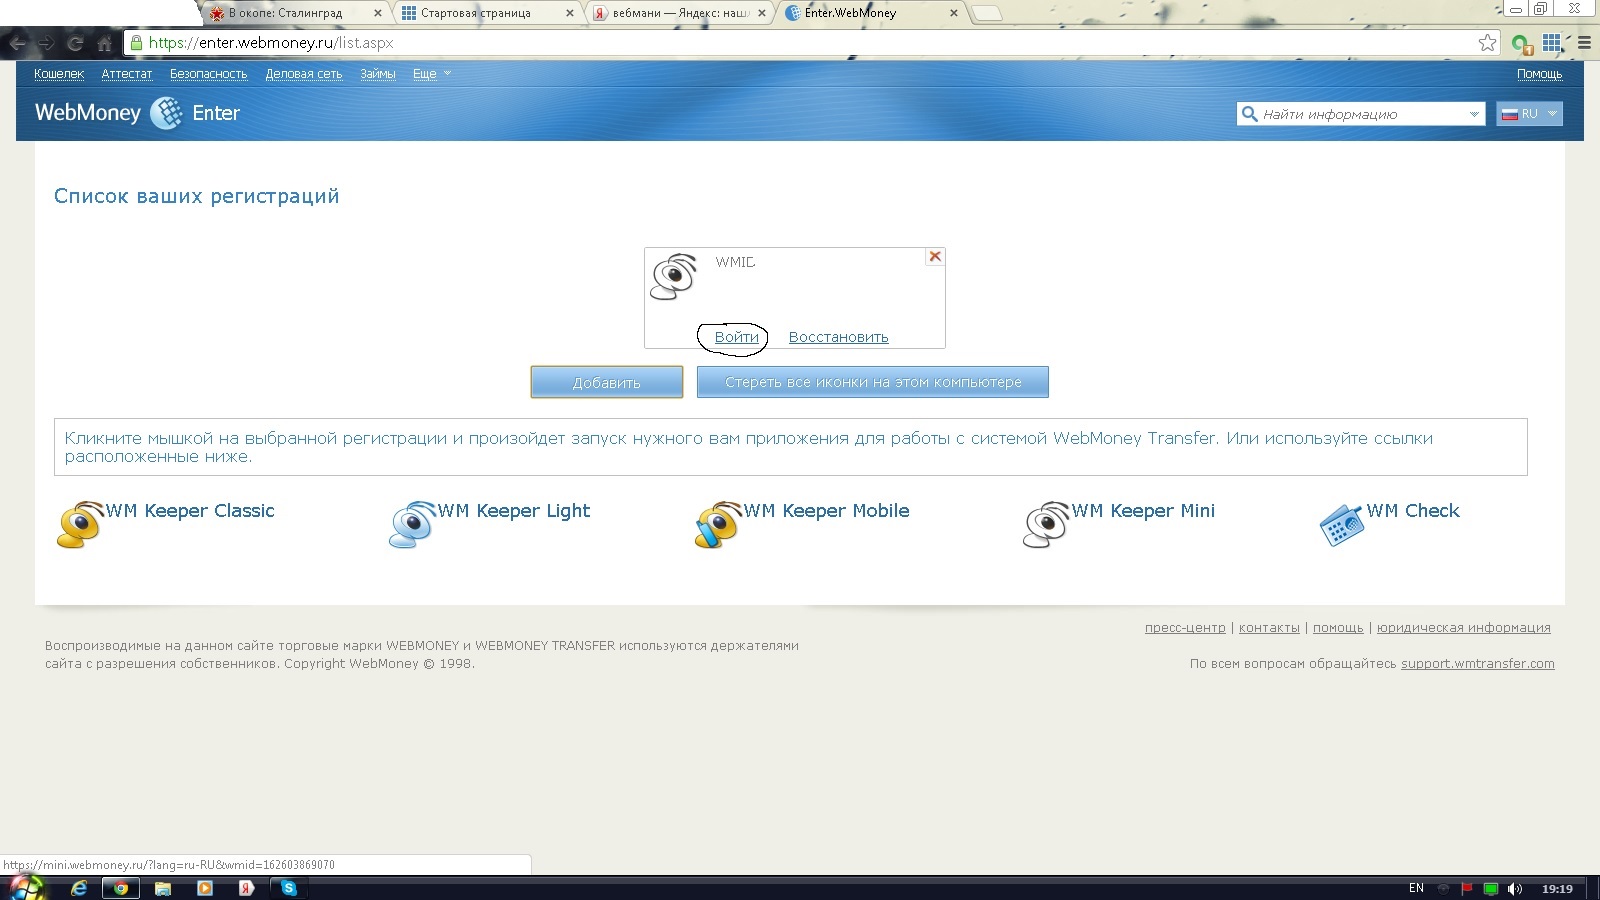Click the EN language indicator

(1416, 888)
